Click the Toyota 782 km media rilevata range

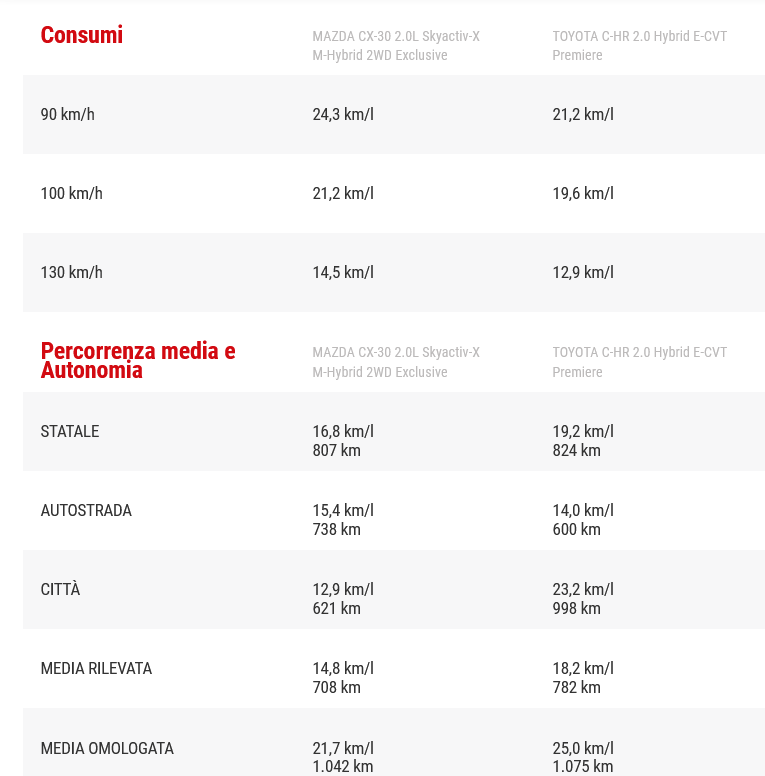point(577,687)
